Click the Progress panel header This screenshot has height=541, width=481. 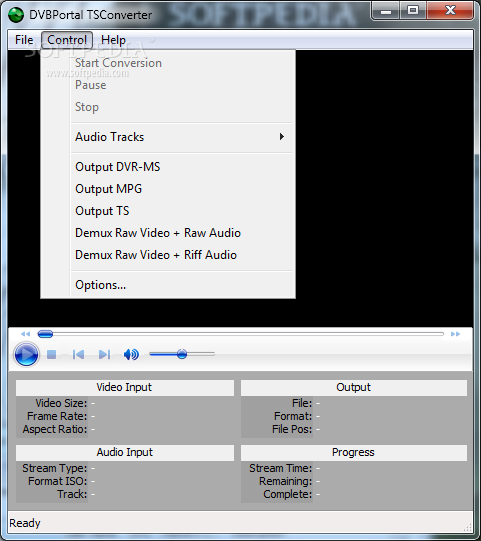coord(354,452)
